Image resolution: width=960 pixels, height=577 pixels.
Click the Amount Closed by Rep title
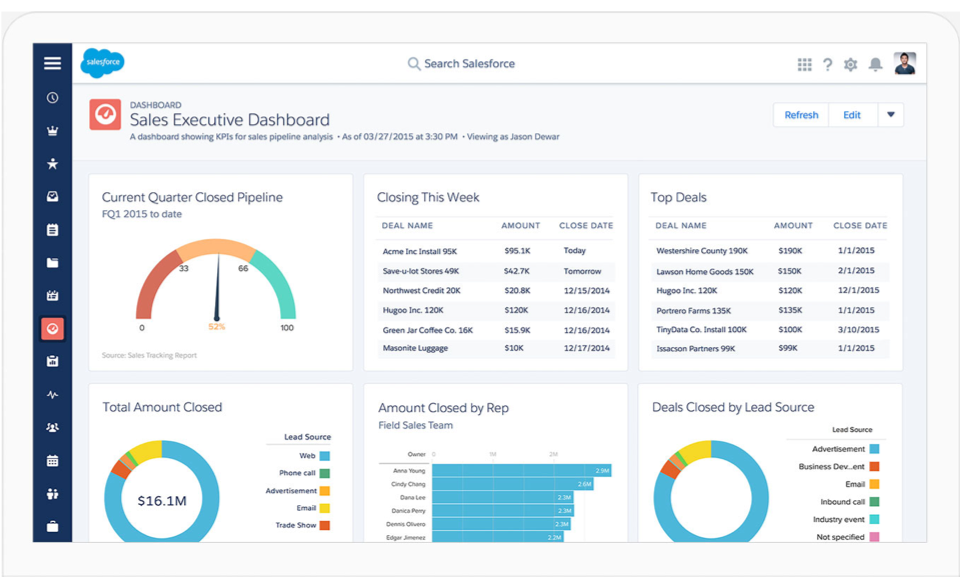[x=443, y=408]
